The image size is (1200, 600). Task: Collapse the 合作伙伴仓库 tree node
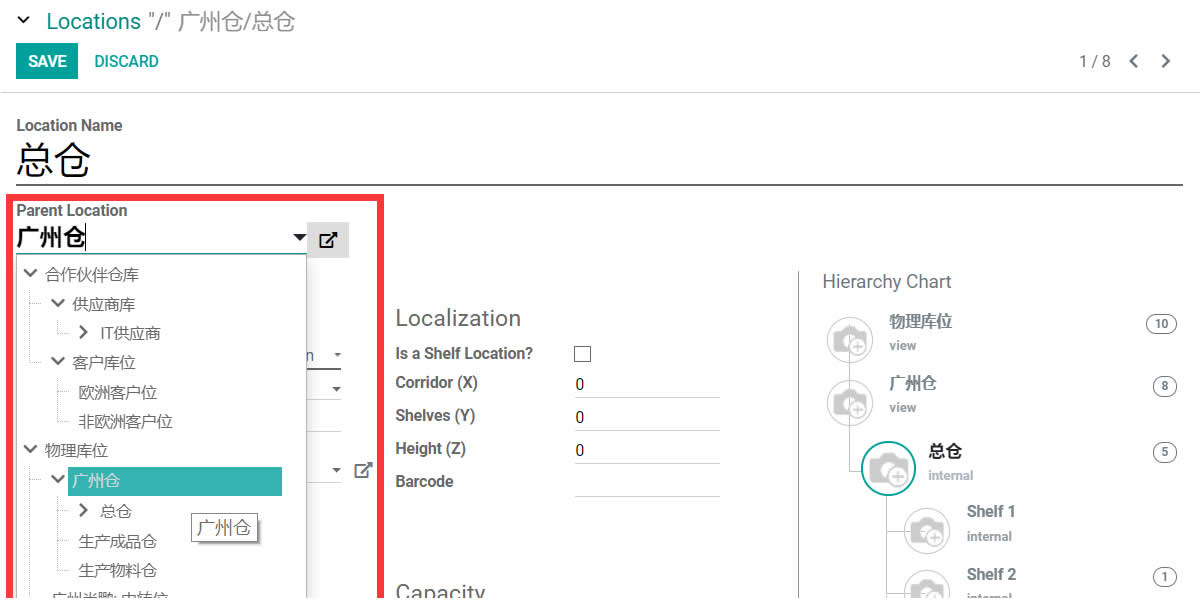(30, 274)
